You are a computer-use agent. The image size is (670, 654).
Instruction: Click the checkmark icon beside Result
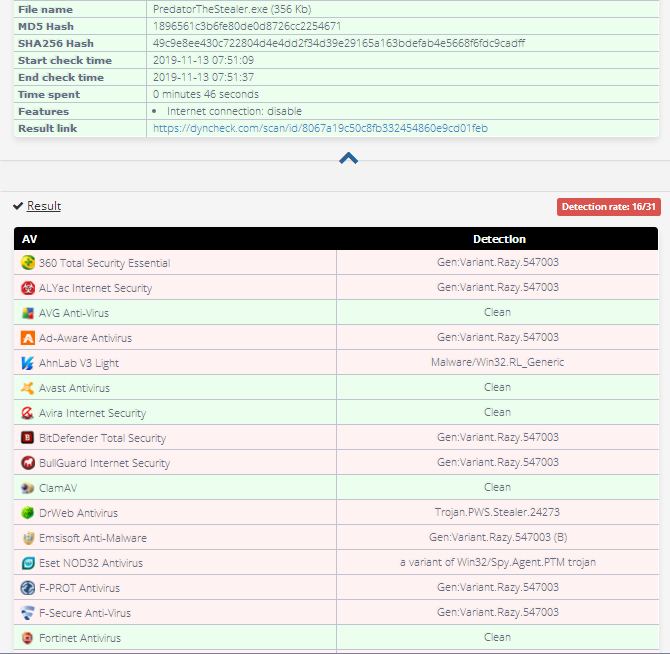[18, 206]
